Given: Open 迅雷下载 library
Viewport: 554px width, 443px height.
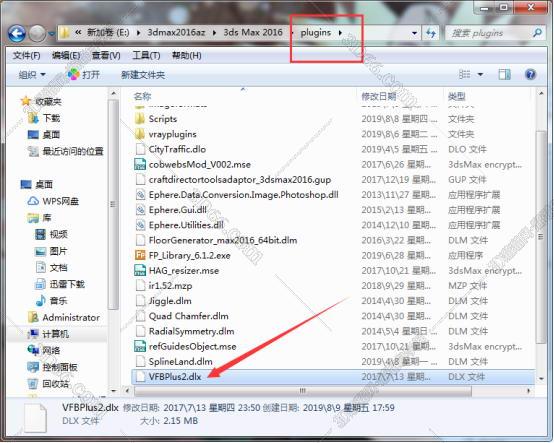Looking at the screenshot, I should [x=60, y=284].
